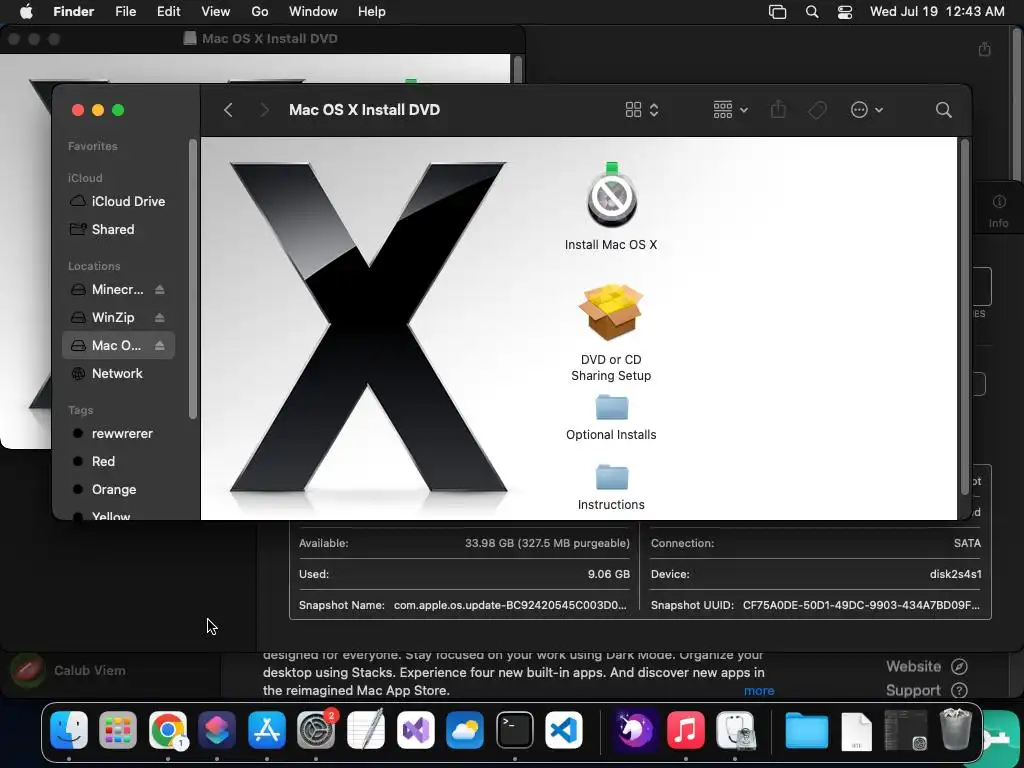
Task: Open Disk Utility from the Dock
Action: click(735, 730)
